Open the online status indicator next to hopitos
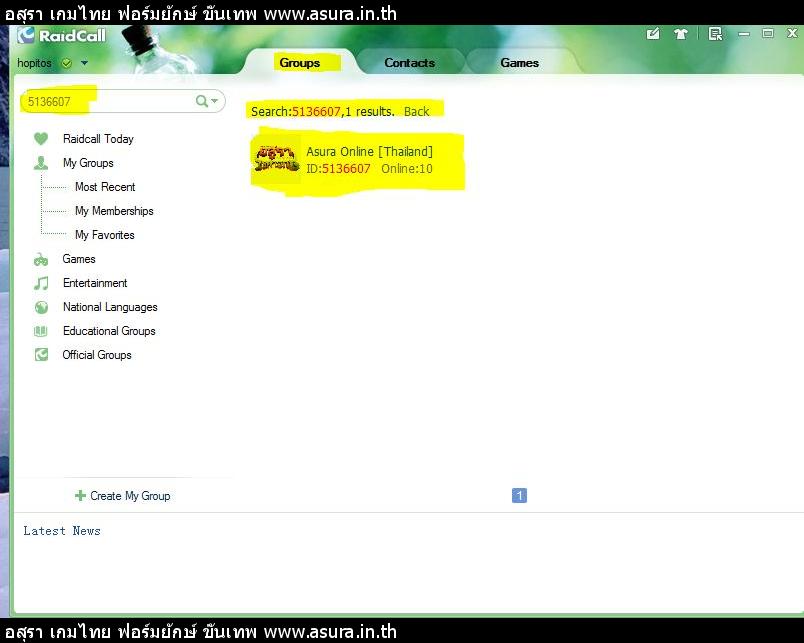The height and width of the screenshot is (643, 804). click(66, 63)
